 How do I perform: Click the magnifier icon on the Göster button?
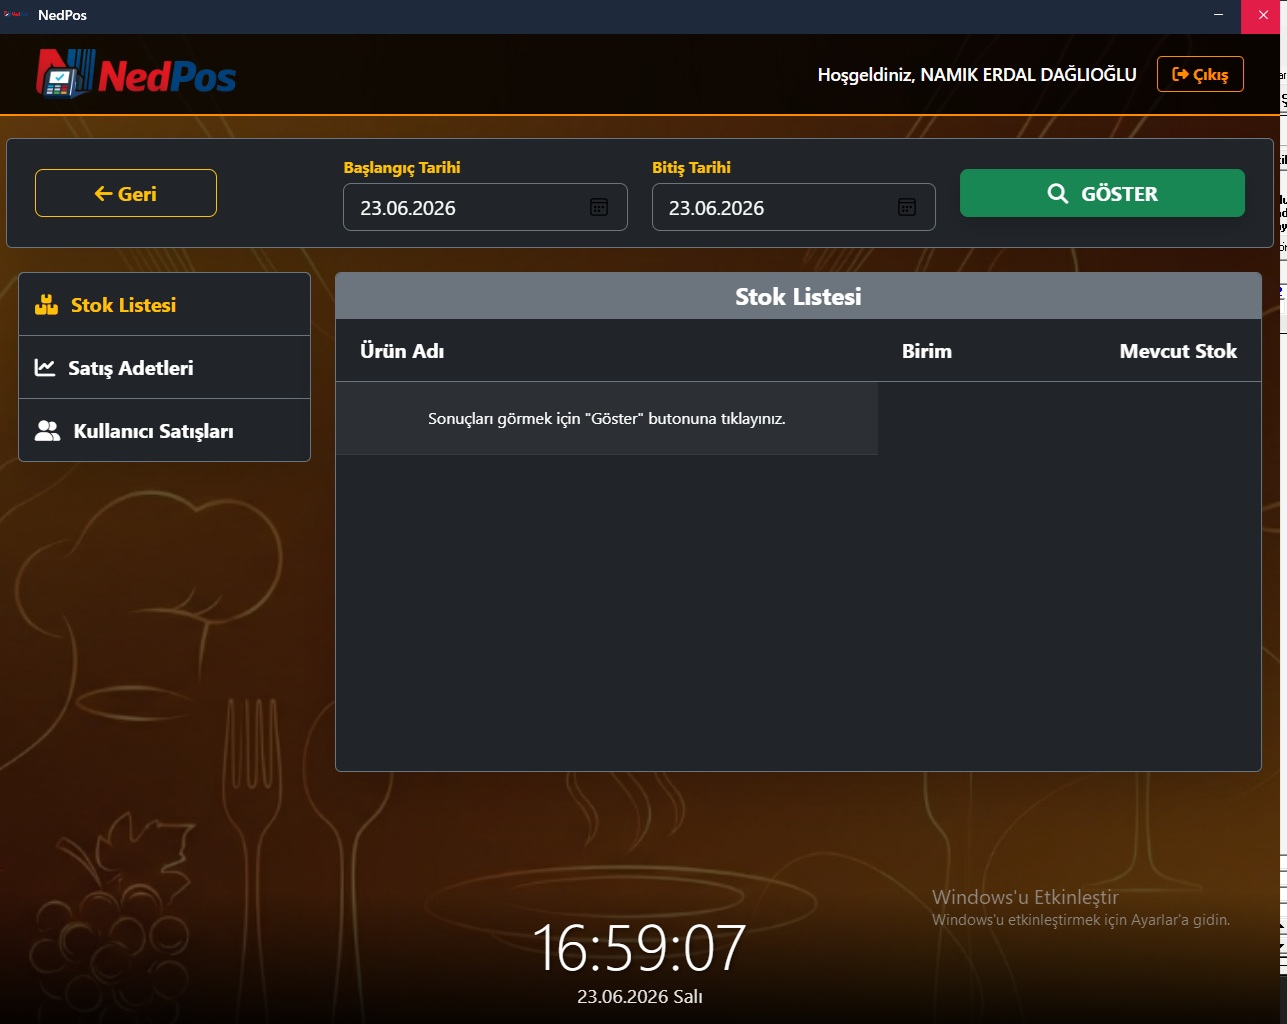[1057, 193]
